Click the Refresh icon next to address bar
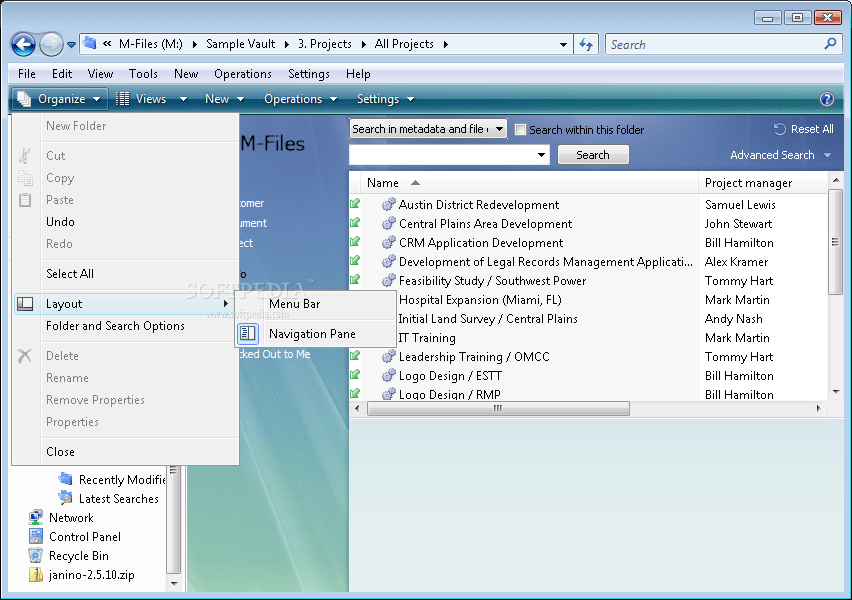 (x=586, y=45)
